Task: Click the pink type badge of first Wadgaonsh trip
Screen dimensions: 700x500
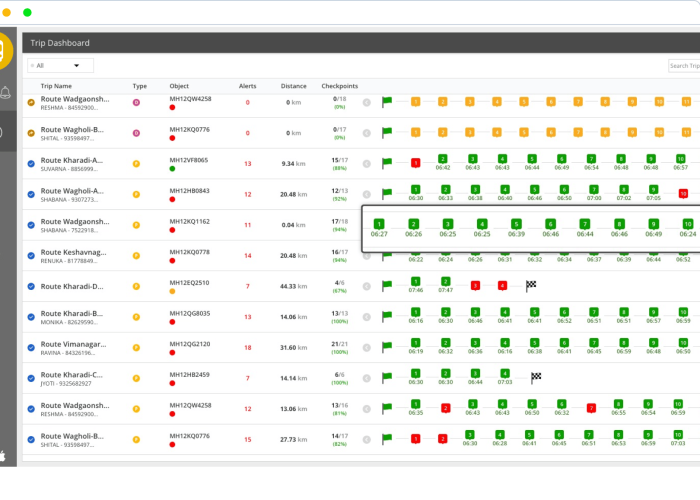Action: [137, 101]
